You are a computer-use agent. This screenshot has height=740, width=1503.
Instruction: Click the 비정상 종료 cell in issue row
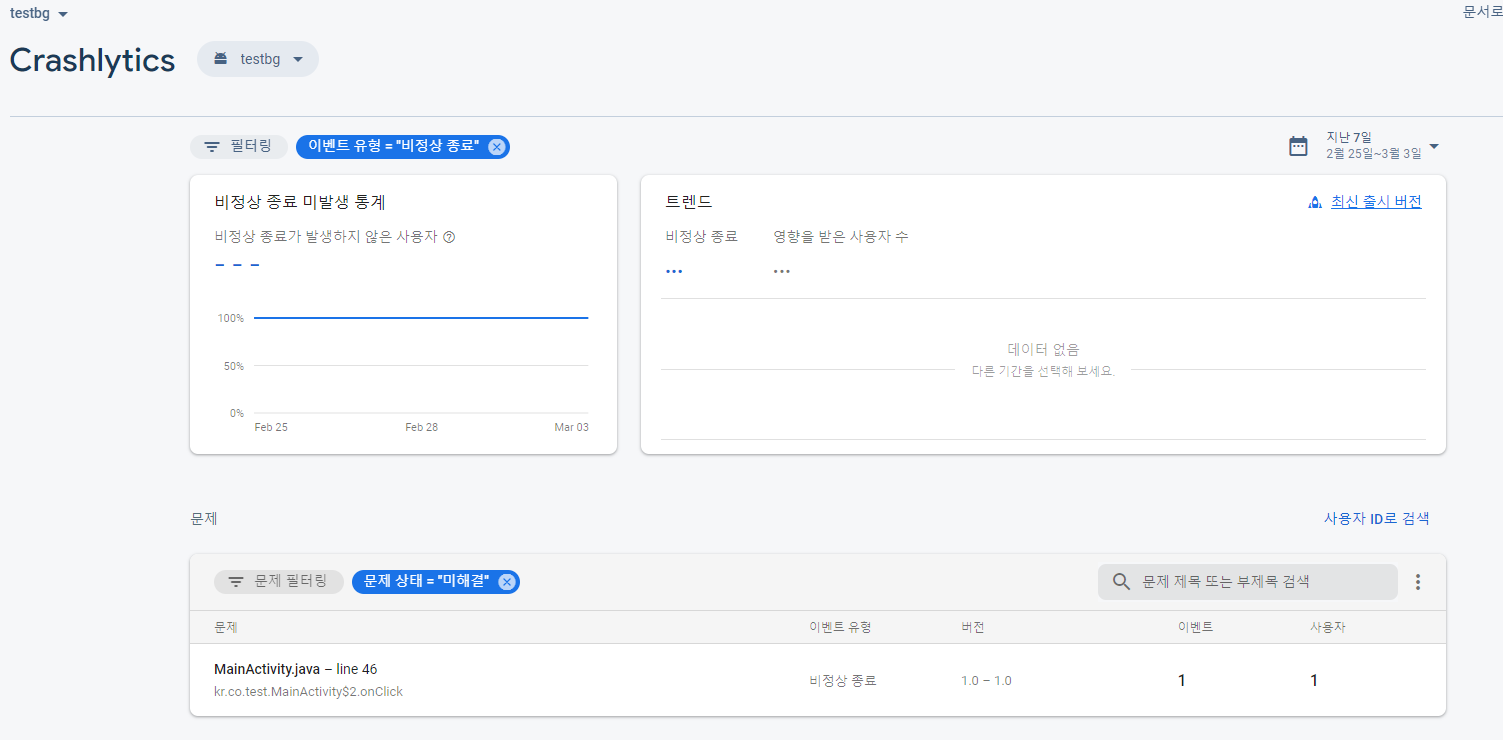point(842,680)
